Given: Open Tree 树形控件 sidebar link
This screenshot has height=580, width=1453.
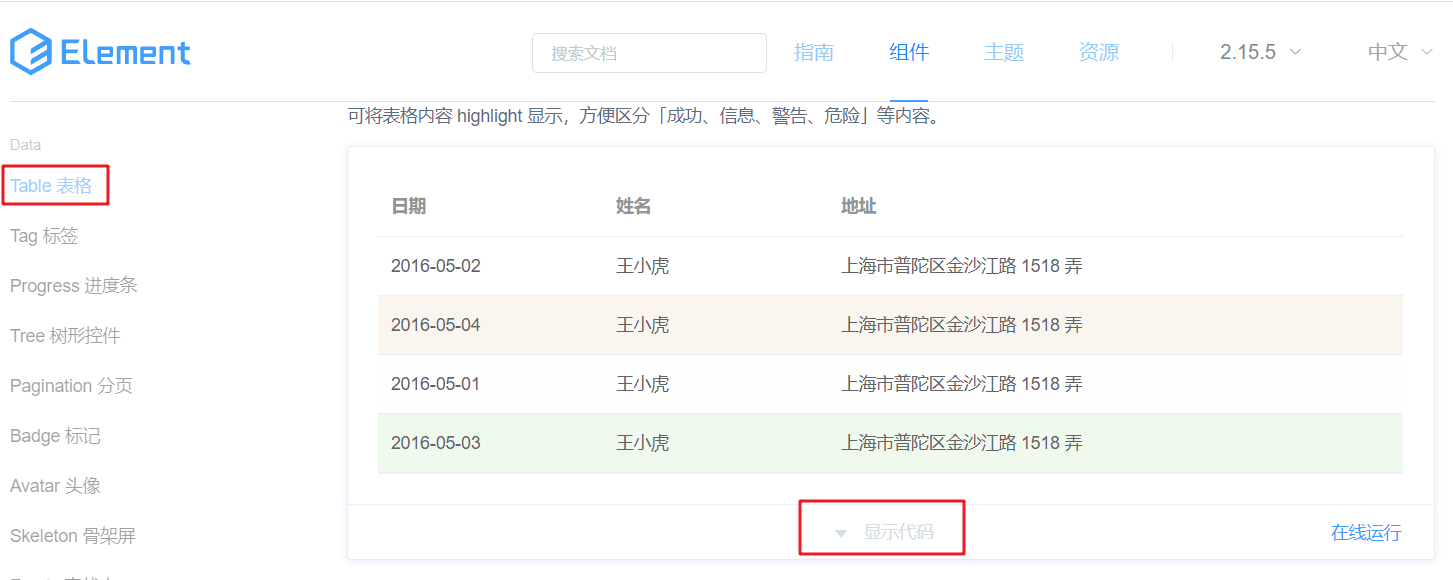Looking at the screenshot, I should click(65, 336).
